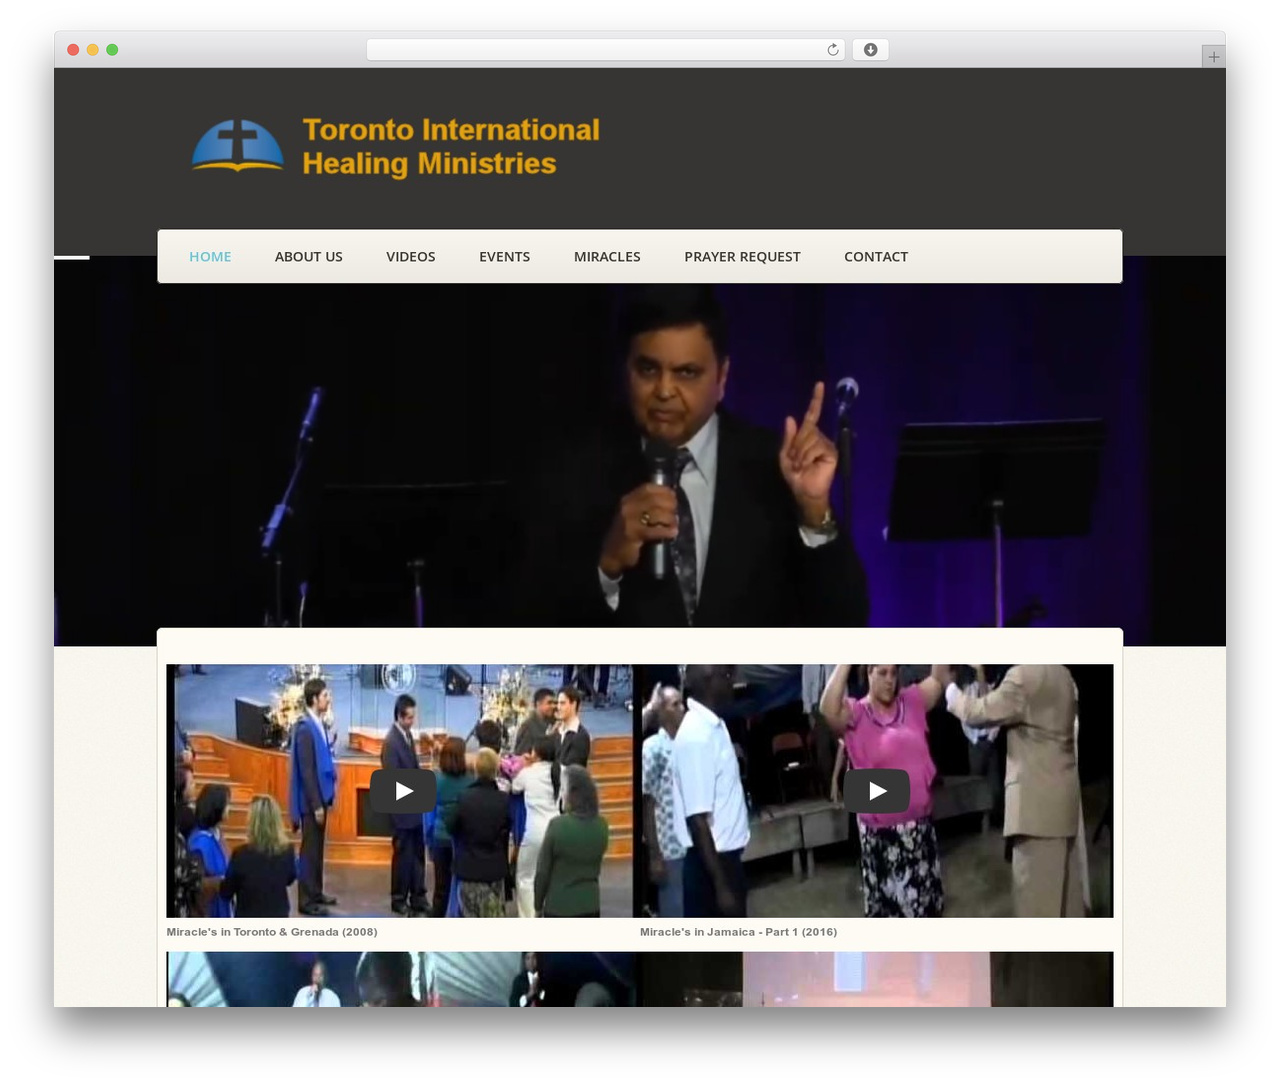Open the partially visible stage video thumbnail
The image size is (1280, 1084).
[401, 979]
